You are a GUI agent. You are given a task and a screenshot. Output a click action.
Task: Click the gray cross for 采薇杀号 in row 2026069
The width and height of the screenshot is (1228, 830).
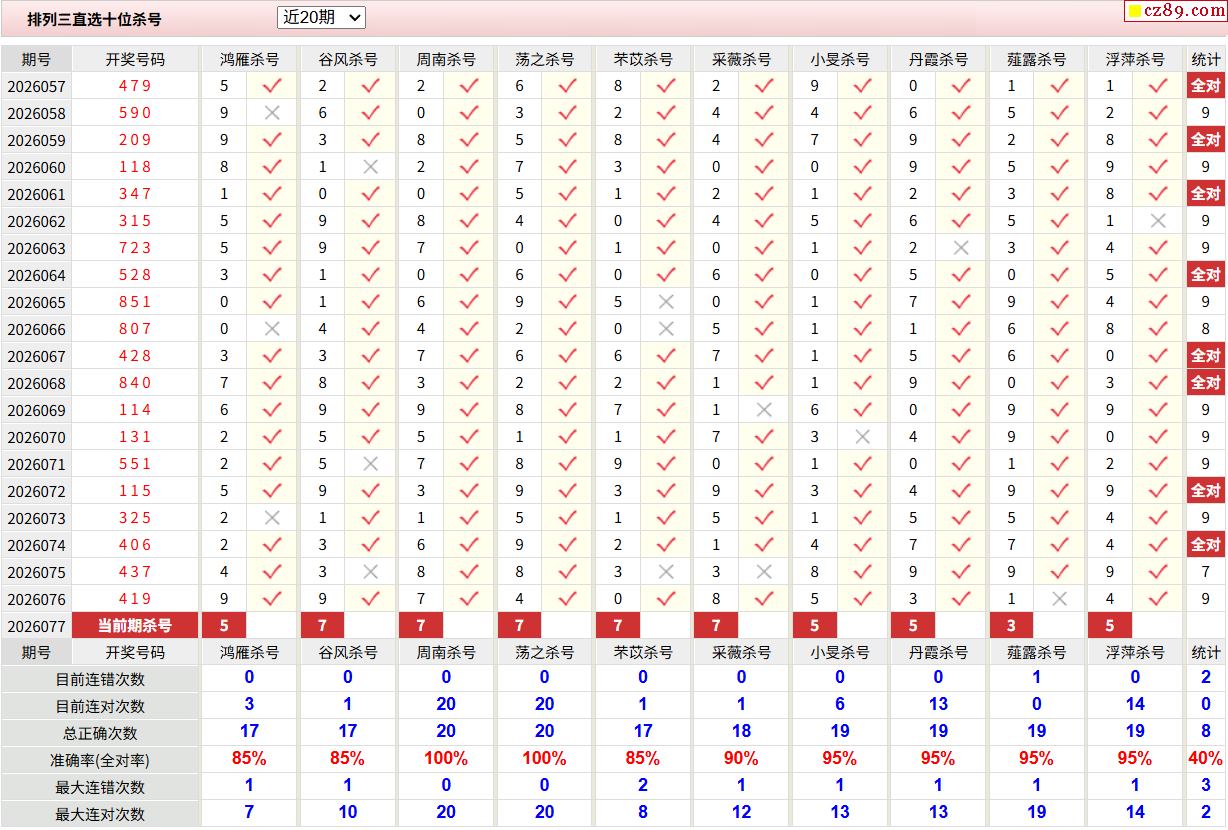[764, 410]
